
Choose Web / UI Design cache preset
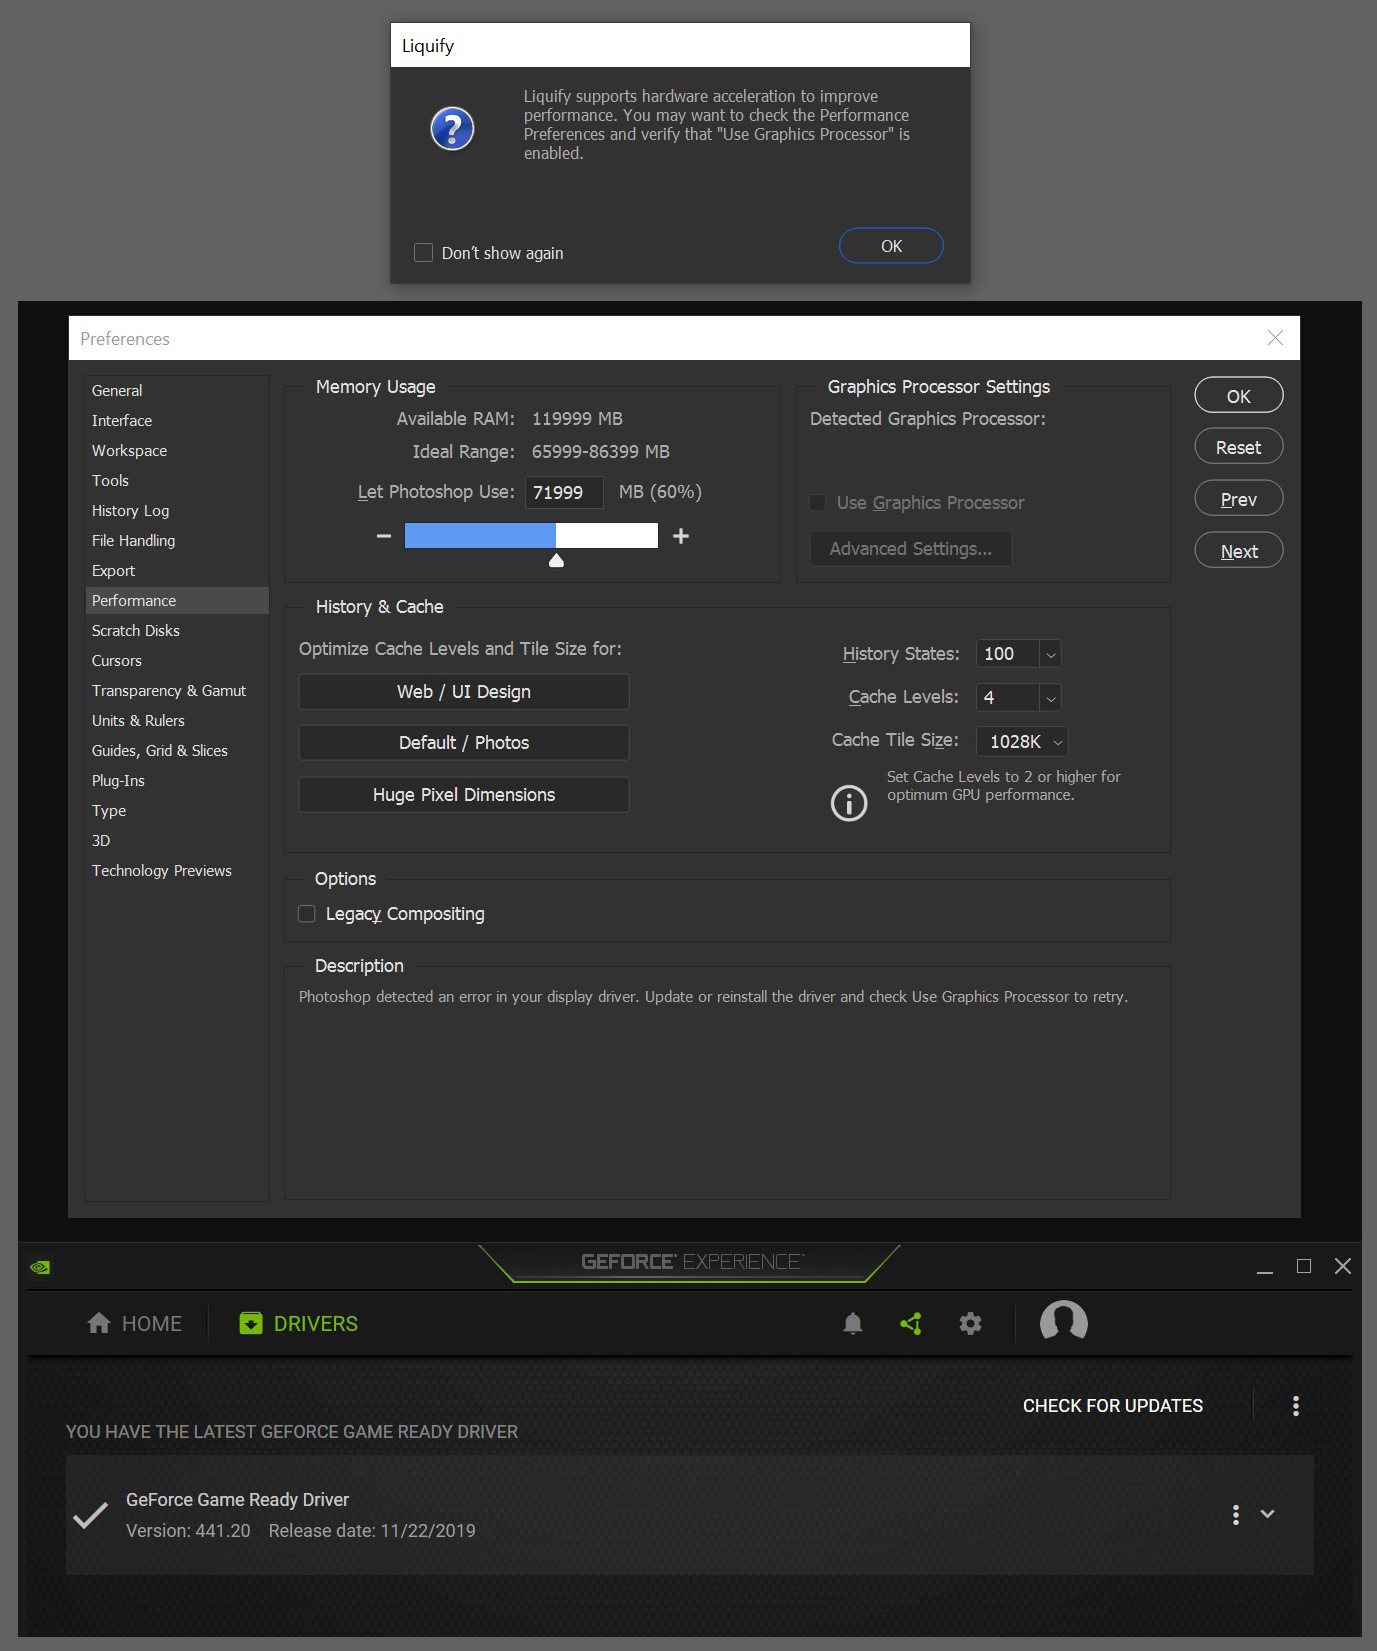click(464, 692)
